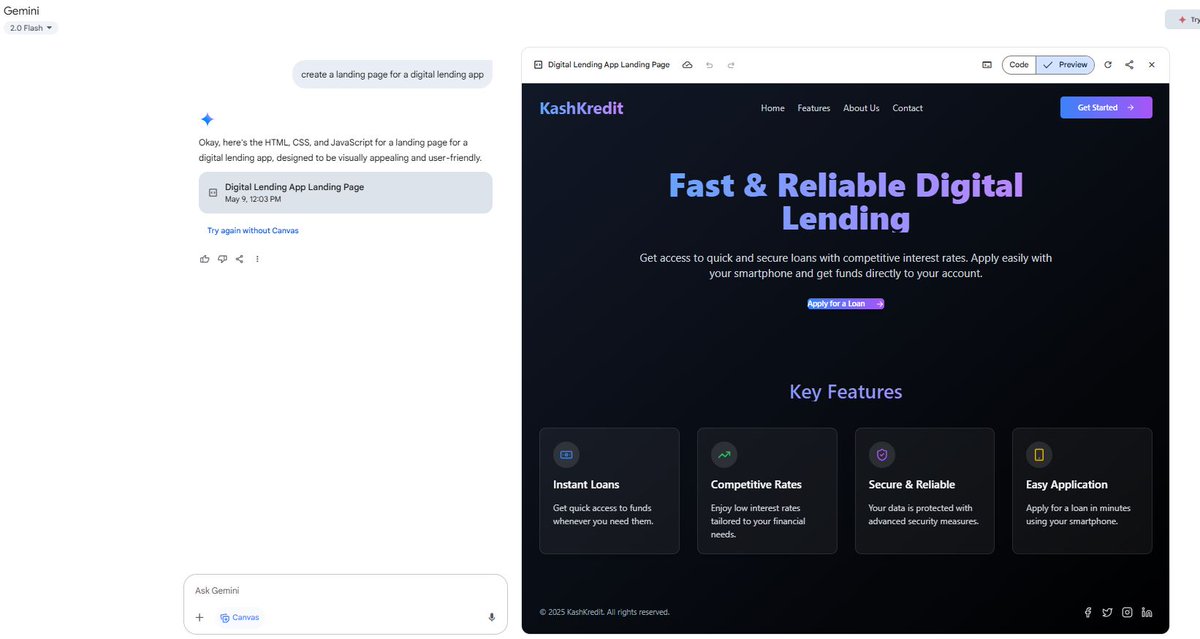Click the Instant Loans card icon
Viewport: 1200px width, 639px height.
tap(566, 455)
